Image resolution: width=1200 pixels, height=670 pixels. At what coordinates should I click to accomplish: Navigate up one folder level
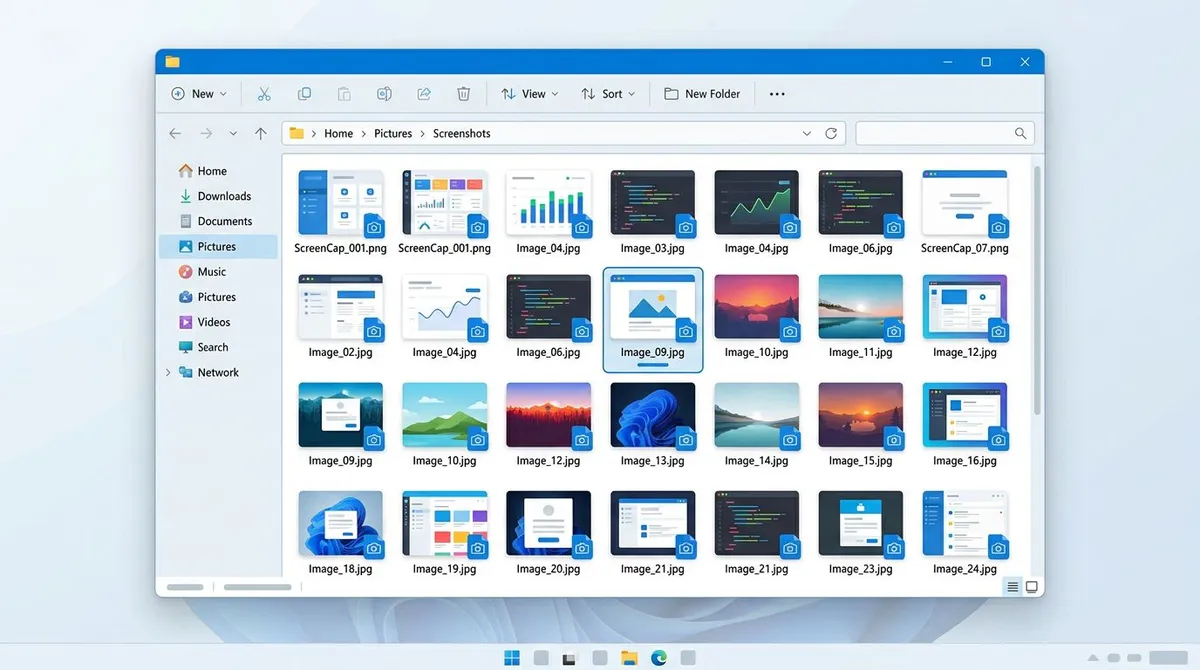(261, 133)
